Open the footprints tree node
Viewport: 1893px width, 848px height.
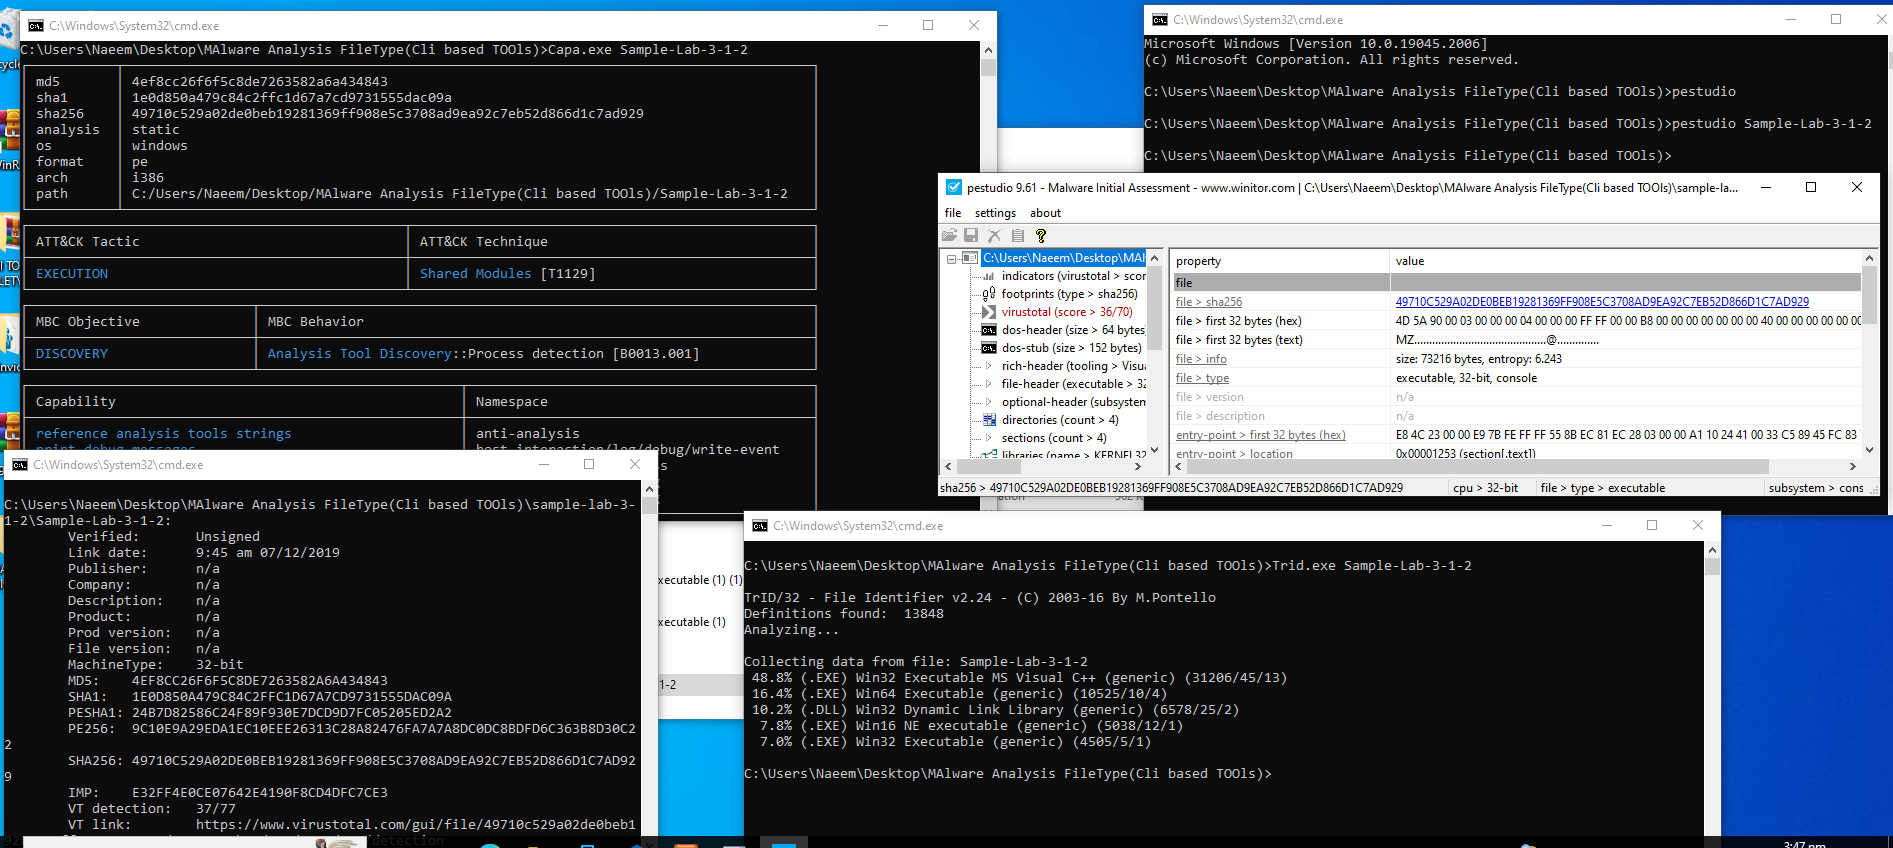(1068, 294)
